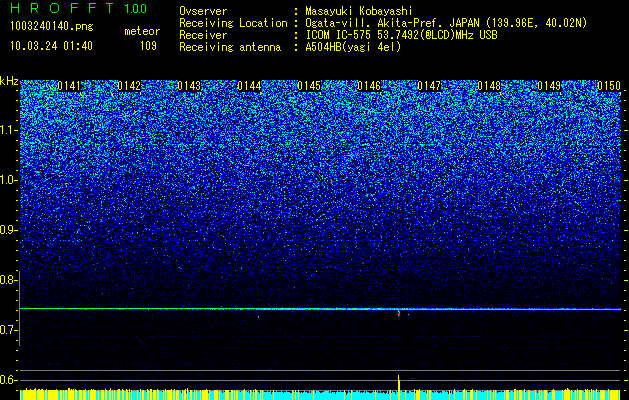This screenshot has height=400, width=629.
Task: Click the 0147 time marker
Action: click(429, 86)
